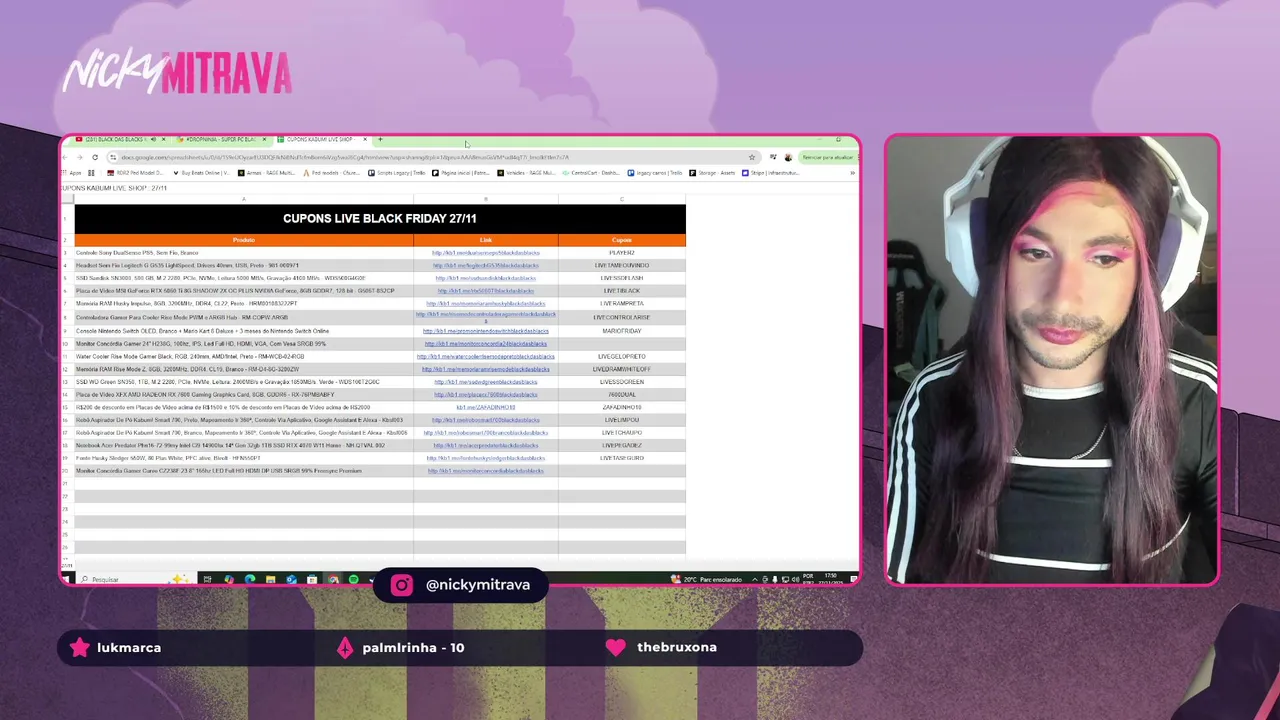
Task: Select the Controle Sony DualSense PS5 row
Action: 244,253
